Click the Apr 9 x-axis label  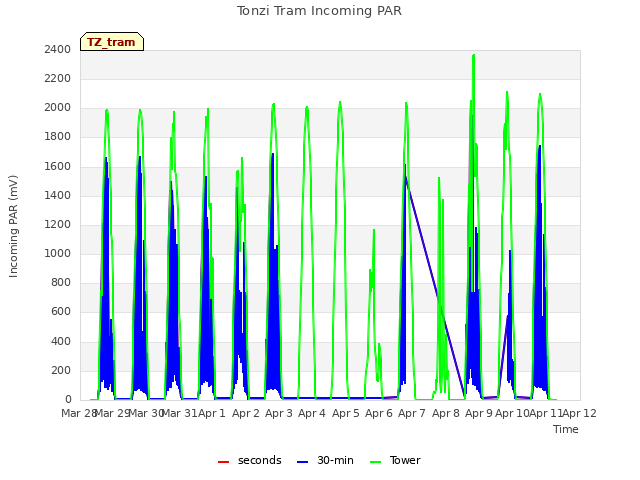[479, 413]
